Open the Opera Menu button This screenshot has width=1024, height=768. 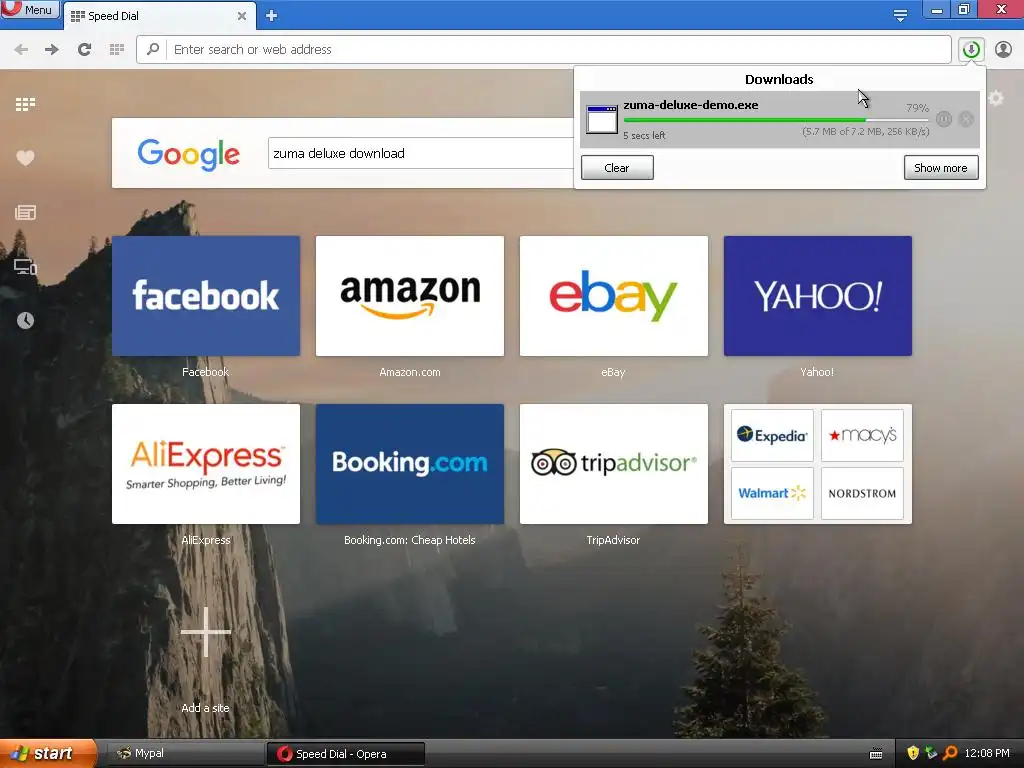(x=30, y=10)
